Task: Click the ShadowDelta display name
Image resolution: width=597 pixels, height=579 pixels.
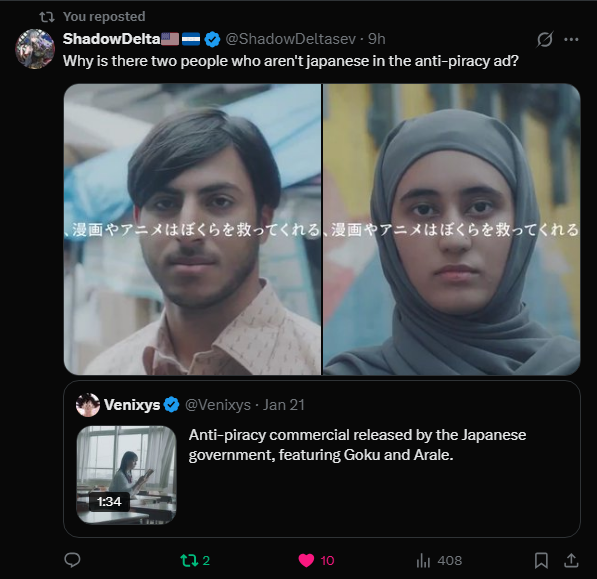Action: pos(111,39)
